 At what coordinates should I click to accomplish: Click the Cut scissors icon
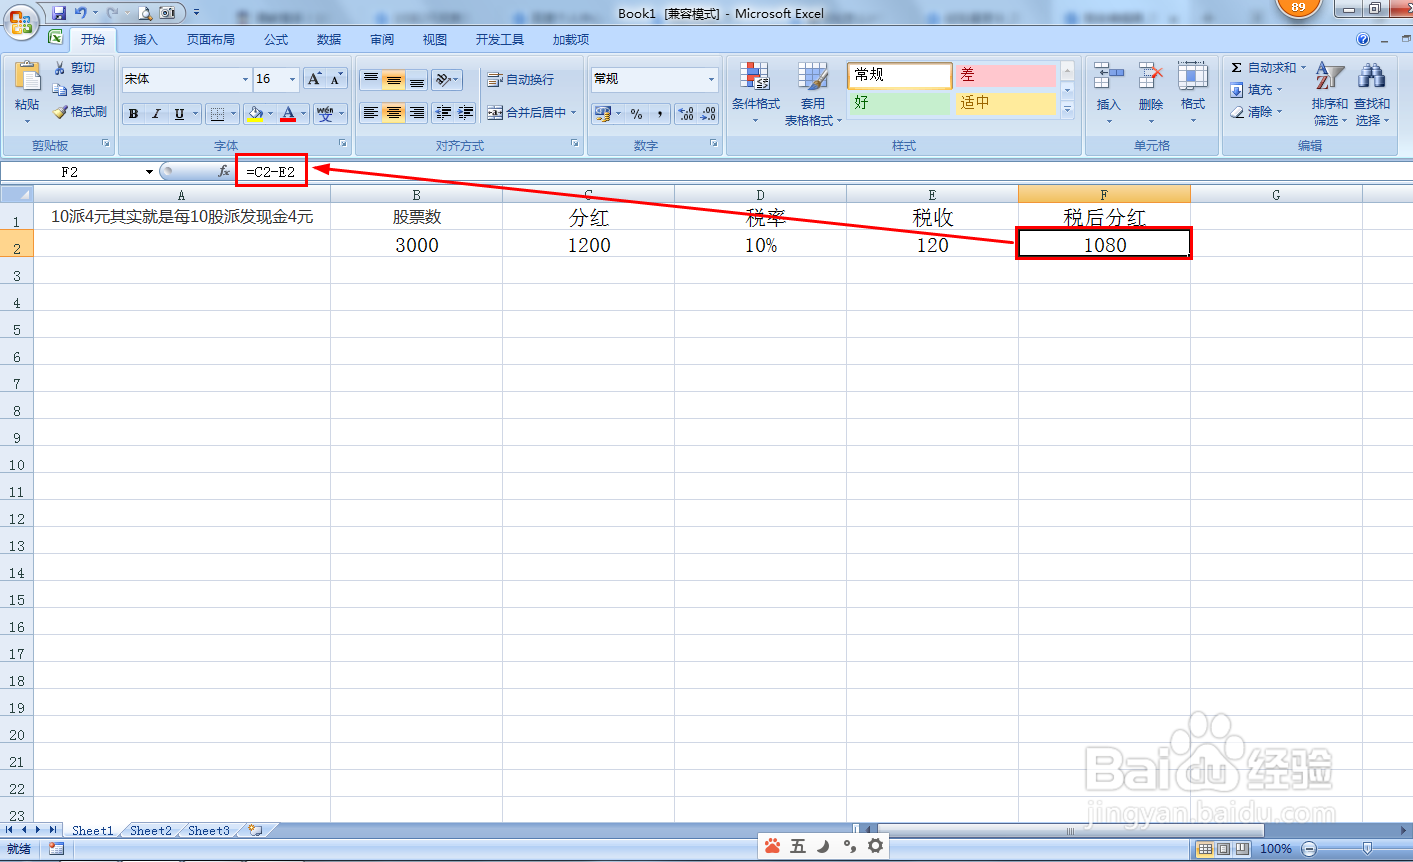coord(60,68)
